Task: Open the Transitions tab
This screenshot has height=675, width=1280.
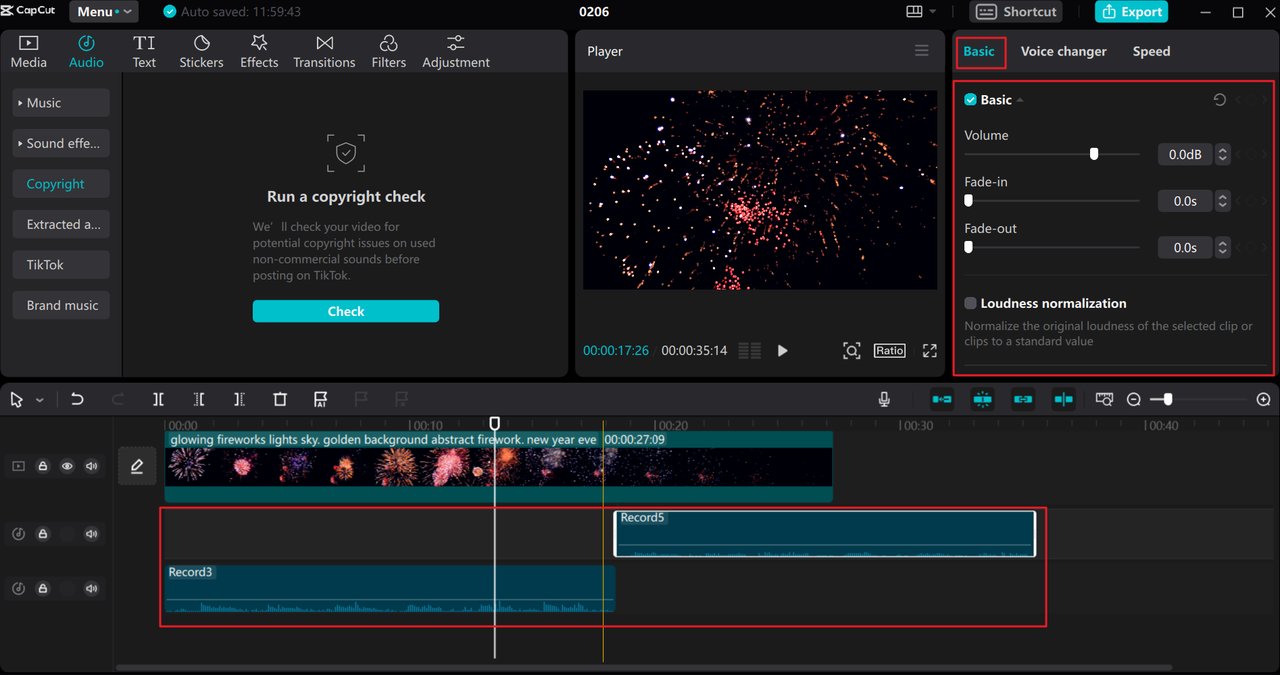Action: (324, 51)
